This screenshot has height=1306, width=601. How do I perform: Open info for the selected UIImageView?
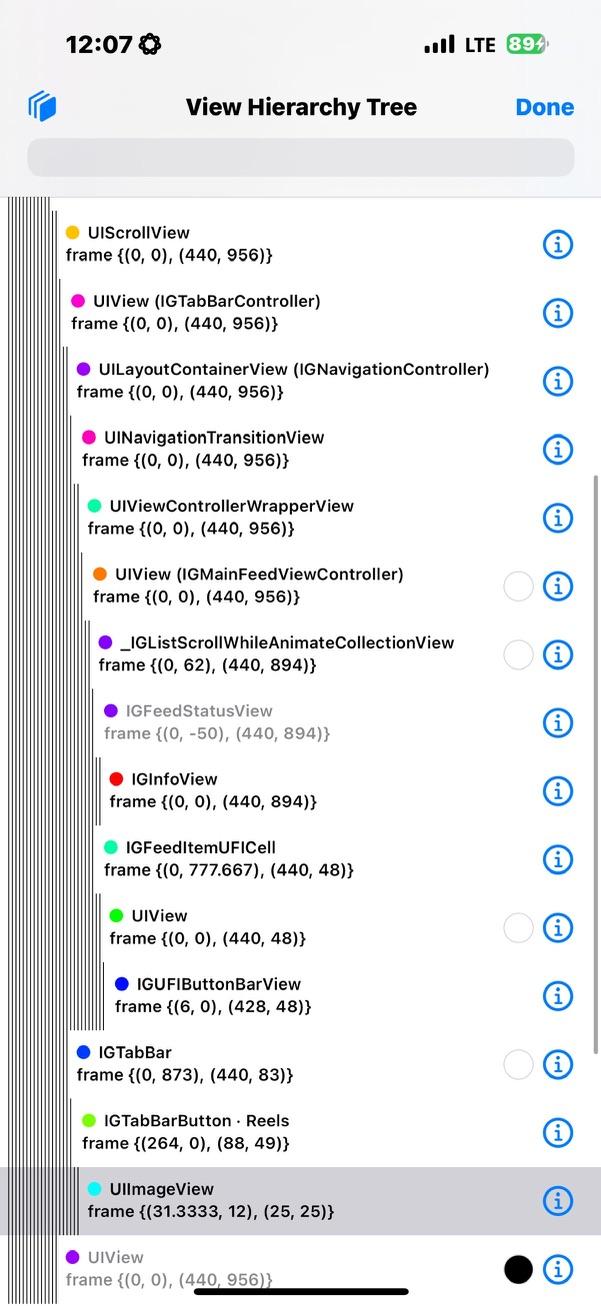tap(558, 1200)
